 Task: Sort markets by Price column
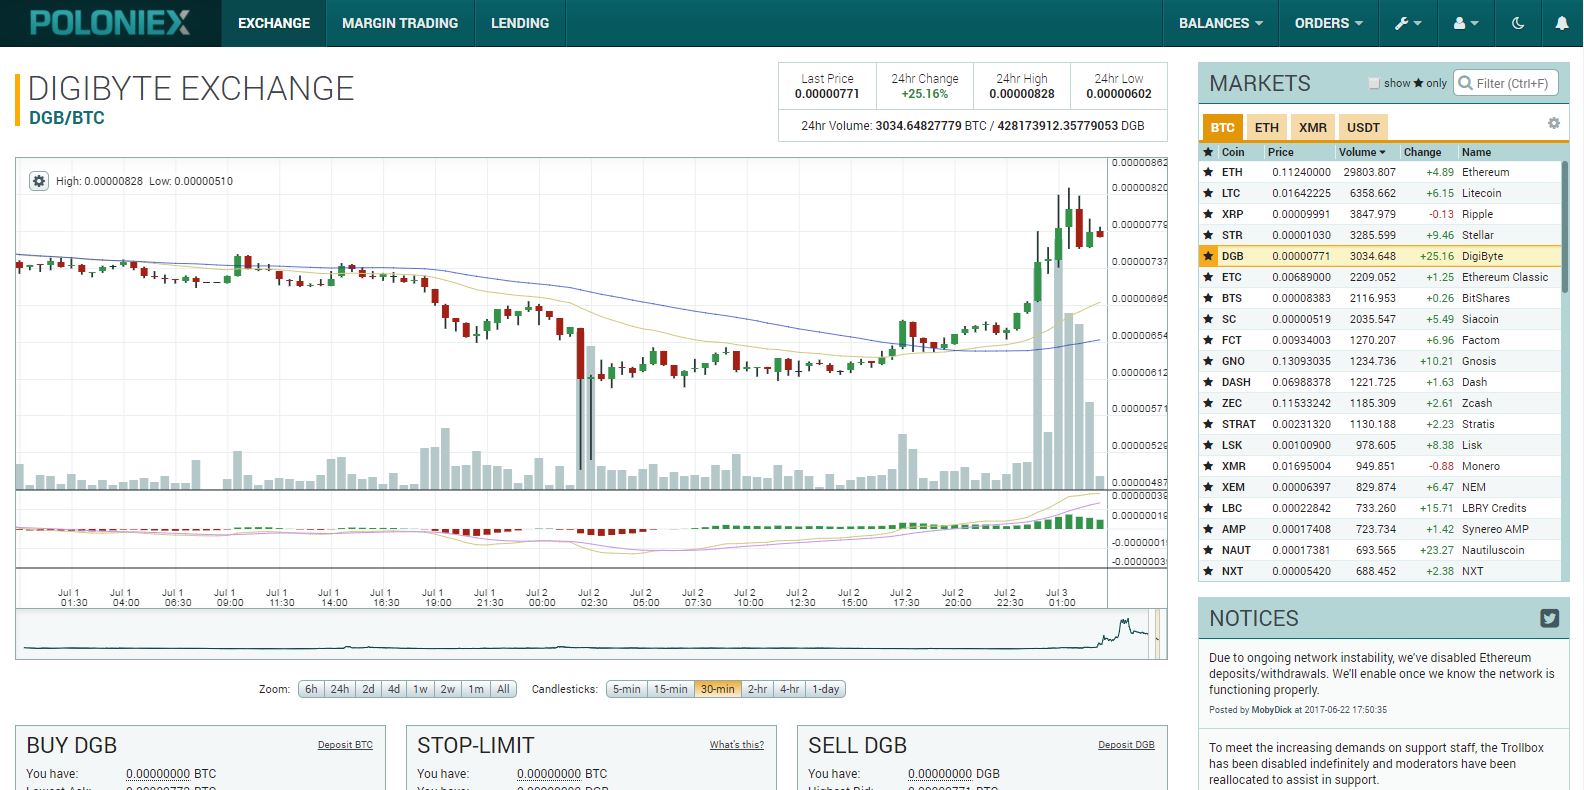tap(1280, 152)
